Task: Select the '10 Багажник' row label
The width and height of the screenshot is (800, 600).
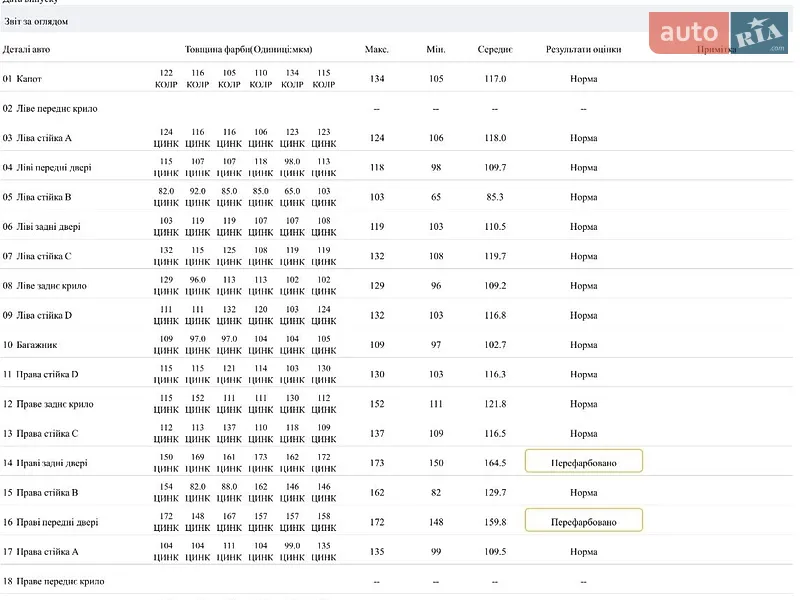Action: (x=30, y=345)
